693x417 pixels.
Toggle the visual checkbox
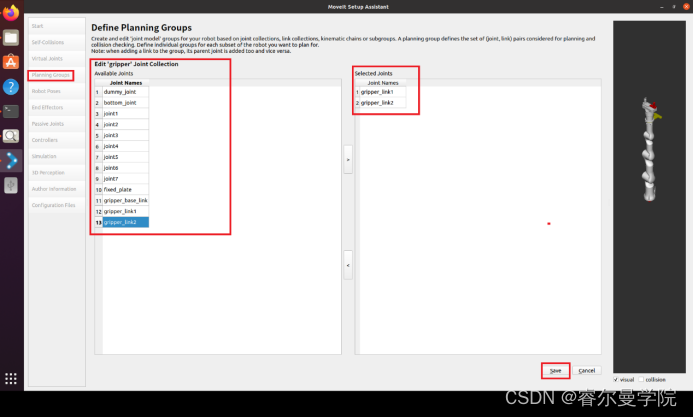(x=616, y=379)
